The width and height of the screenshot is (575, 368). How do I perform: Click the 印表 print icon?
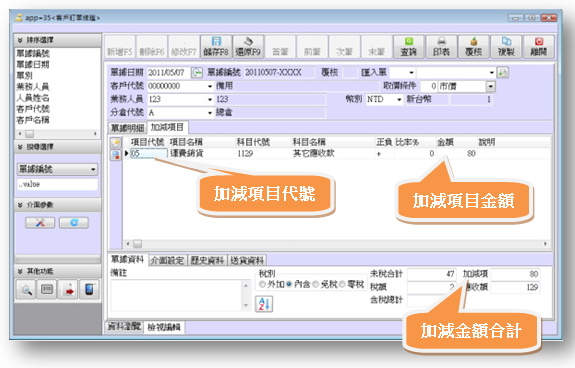point(441,47)
